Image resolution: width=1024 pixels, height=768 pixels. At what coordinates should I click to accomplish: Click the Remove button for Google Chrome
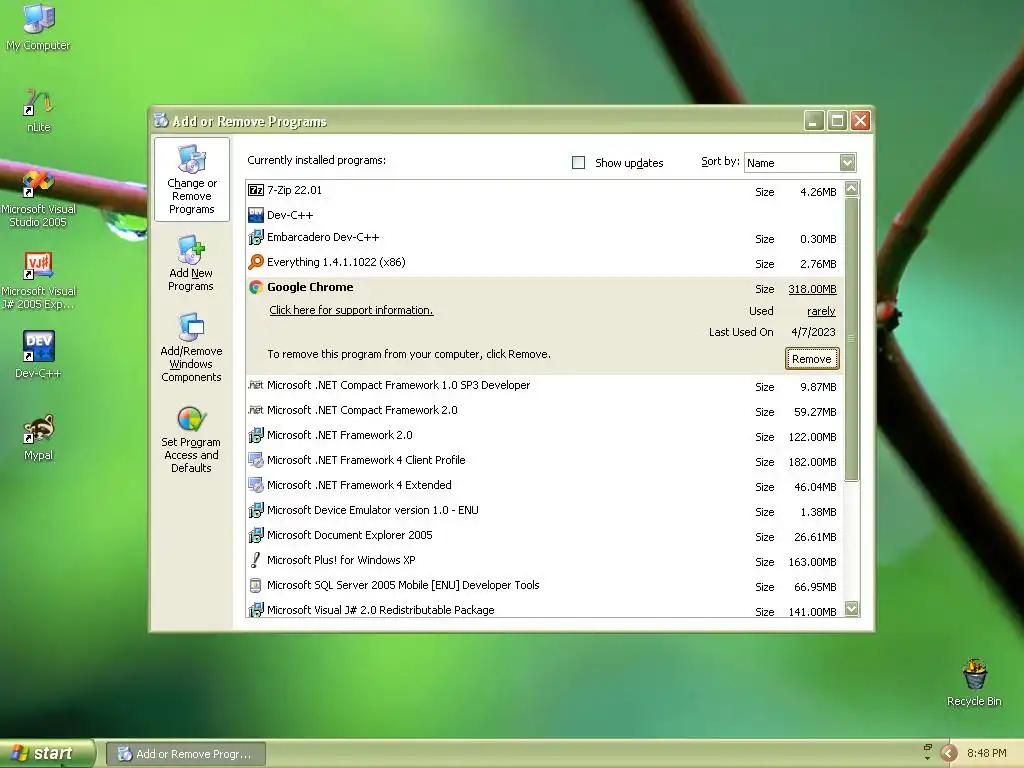(812, 359)
